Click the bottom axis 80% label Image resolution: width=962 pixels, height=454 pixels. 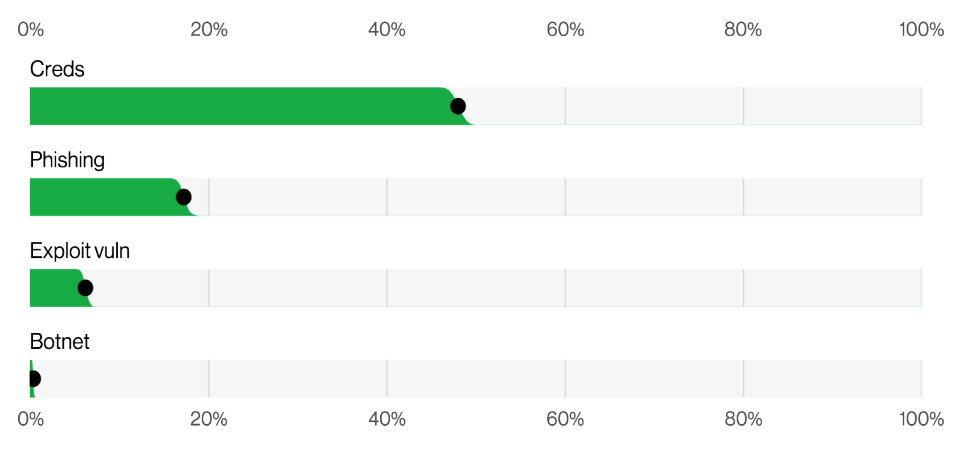(743, 420)
